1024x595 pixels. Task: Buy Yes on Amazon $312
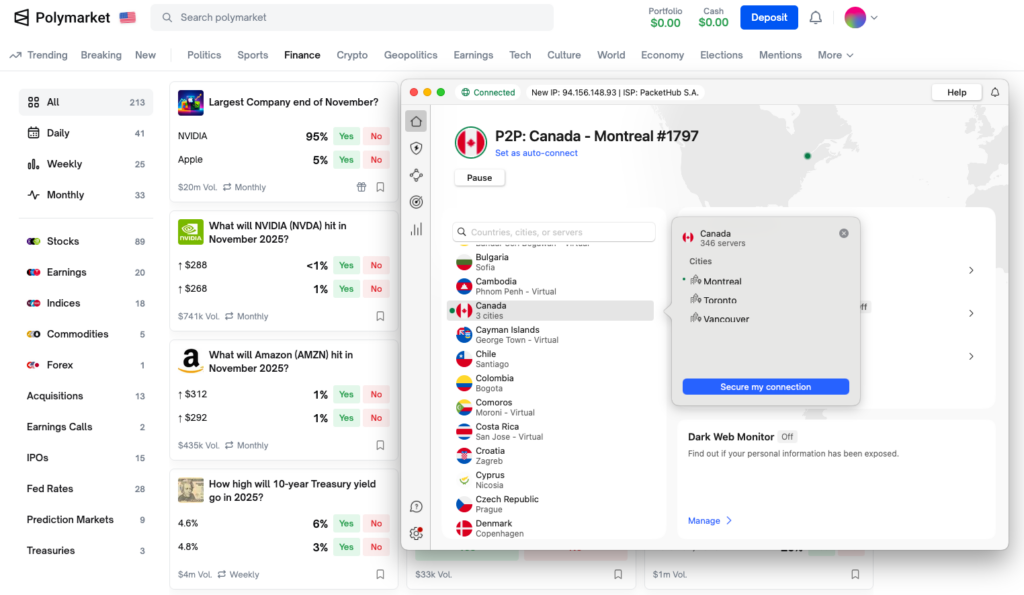click(346, 394)
